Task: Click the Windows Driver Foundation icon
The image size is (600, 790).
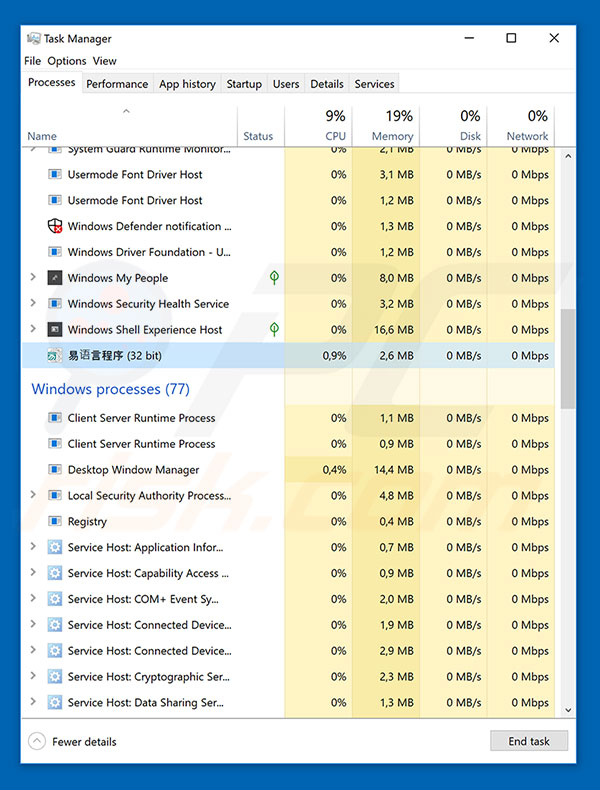Action: (x=54, y=252)
